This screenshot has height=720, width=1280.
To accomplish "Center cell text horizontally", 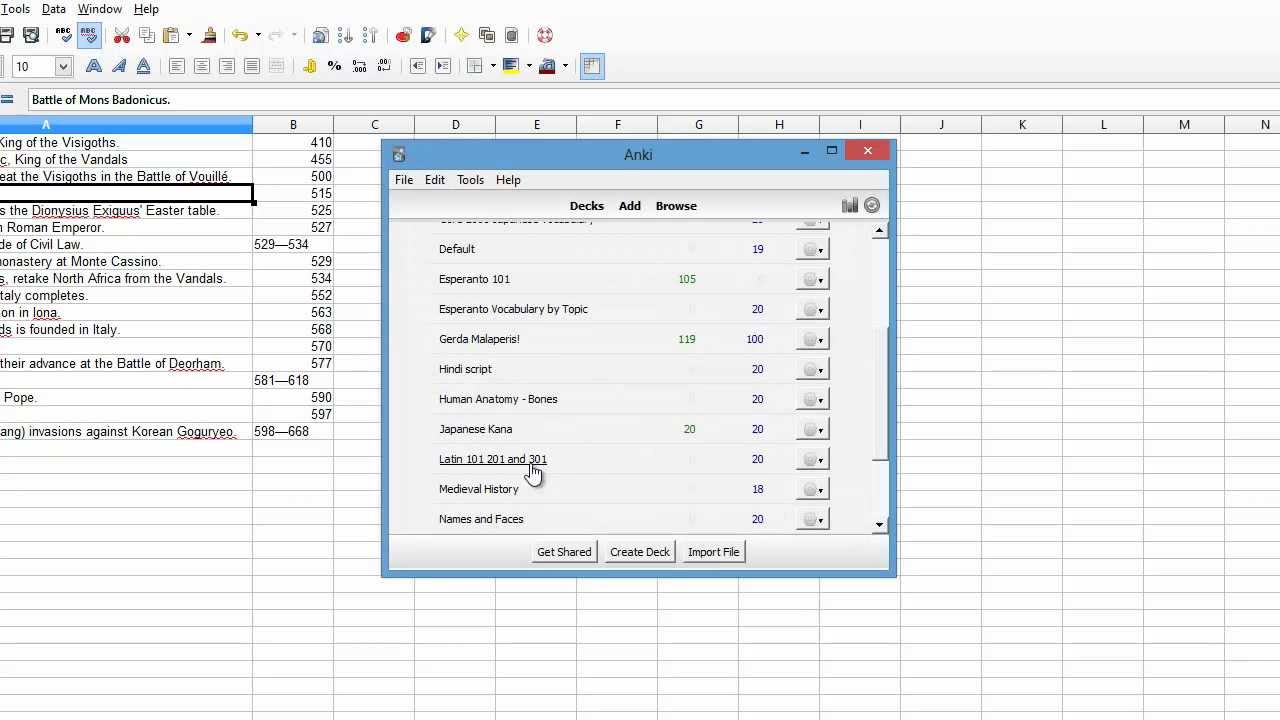I will 202,66.
